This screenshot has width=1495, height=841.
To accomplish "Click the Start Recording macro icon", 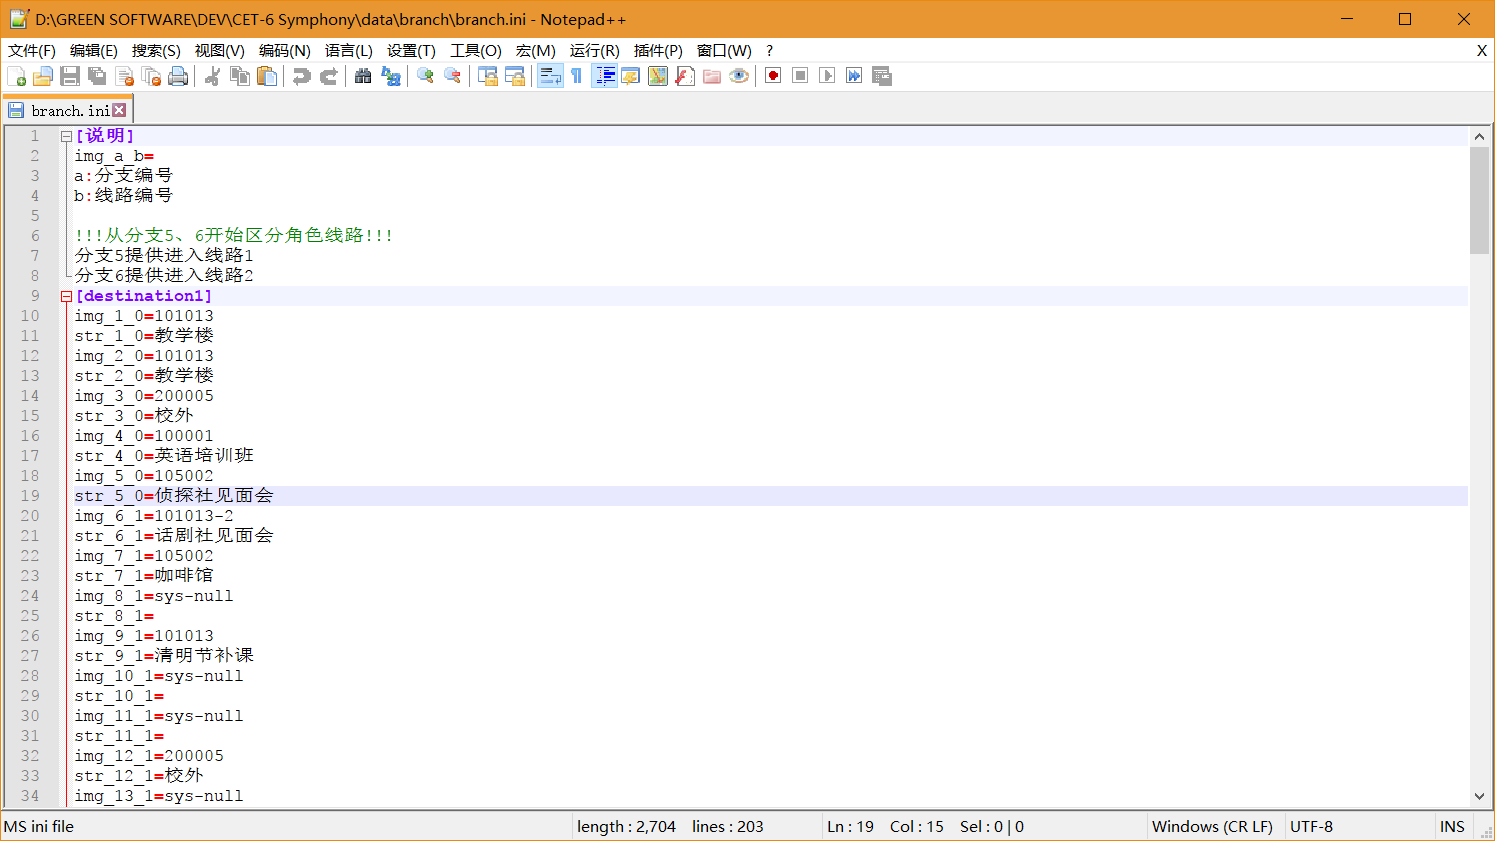I will point(773,76).
